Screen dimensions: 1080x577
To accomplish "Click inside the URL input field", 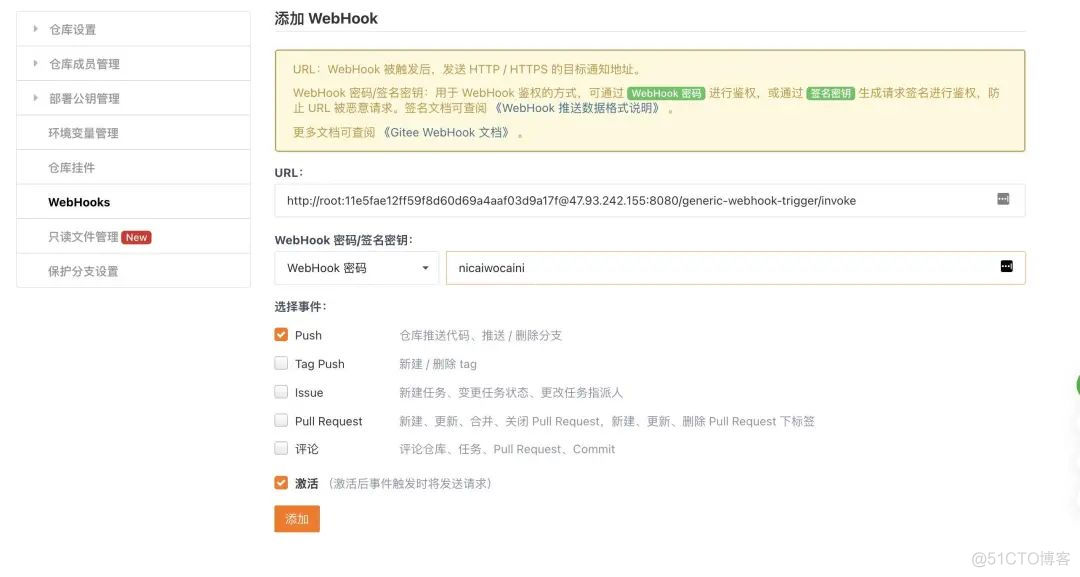I will [x=600, y=199].
